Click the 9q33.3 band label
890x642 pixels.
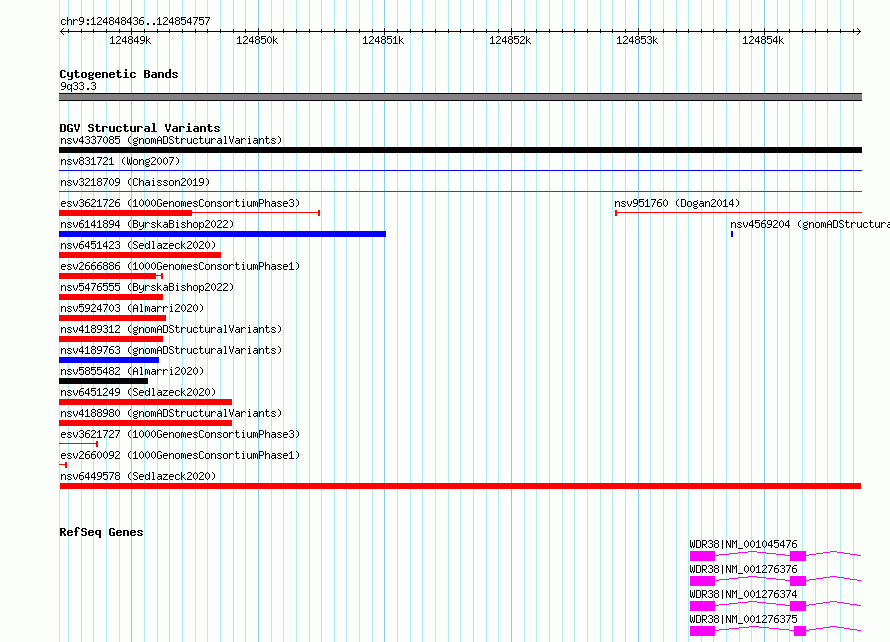[78, 86]
